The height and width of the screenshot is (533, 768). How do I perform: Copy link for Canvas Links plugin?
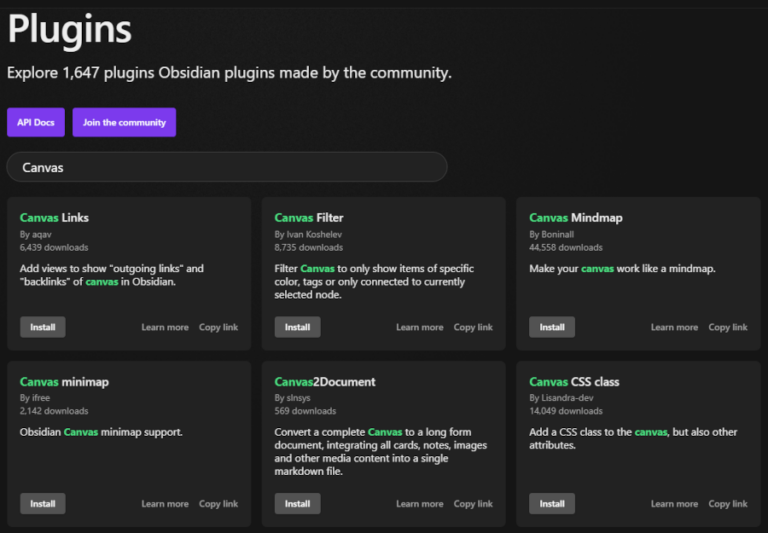[x=218, y=327]
